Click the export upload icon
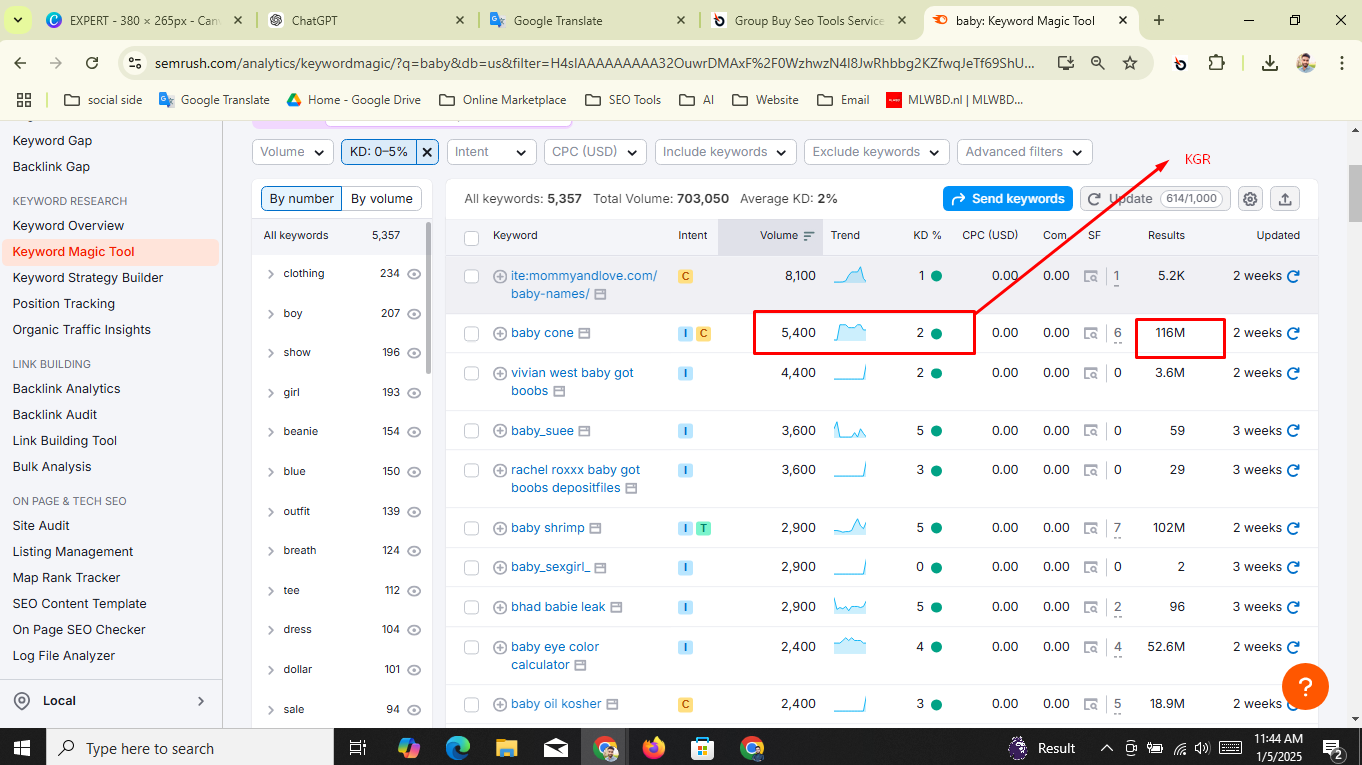 1285,199
